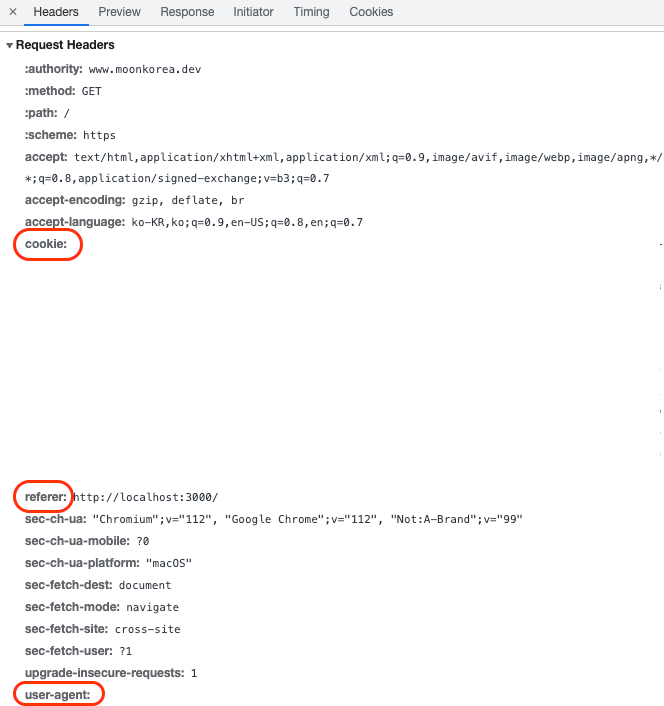664x706 pixels.
Task: Click the referer value http://localhost:3000/
Action: click(146, 497)
